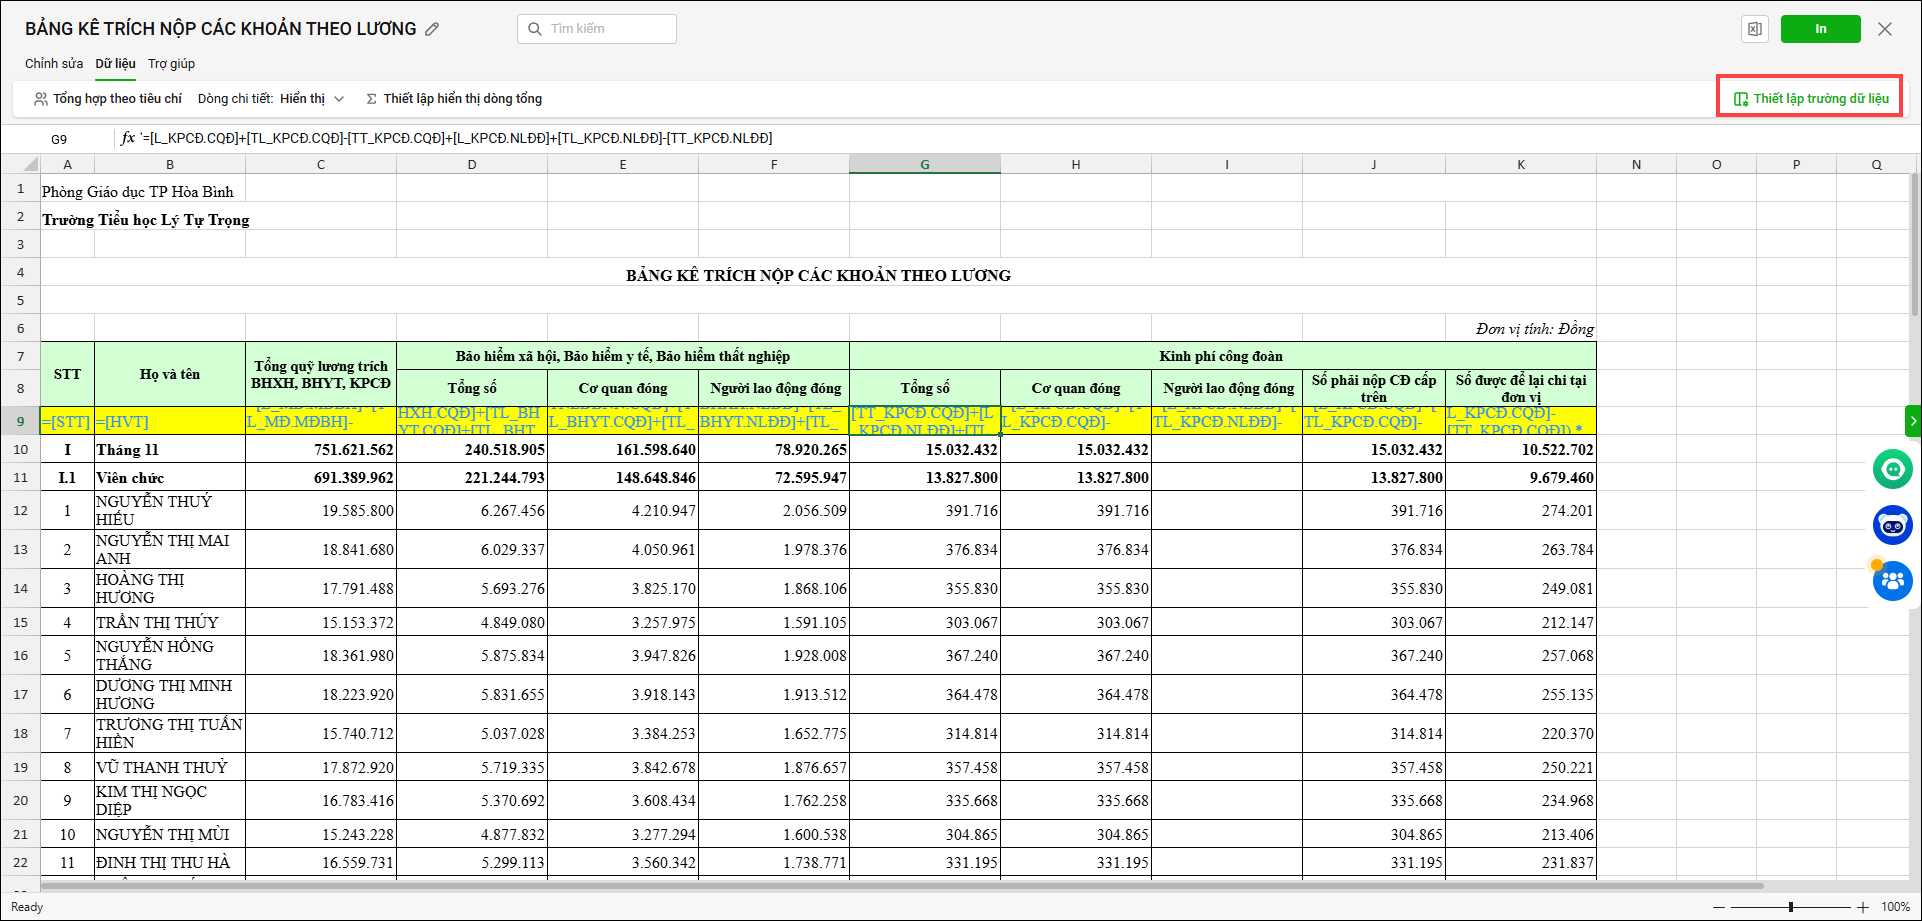Click the zoom slider handle

pos(1791,907)
